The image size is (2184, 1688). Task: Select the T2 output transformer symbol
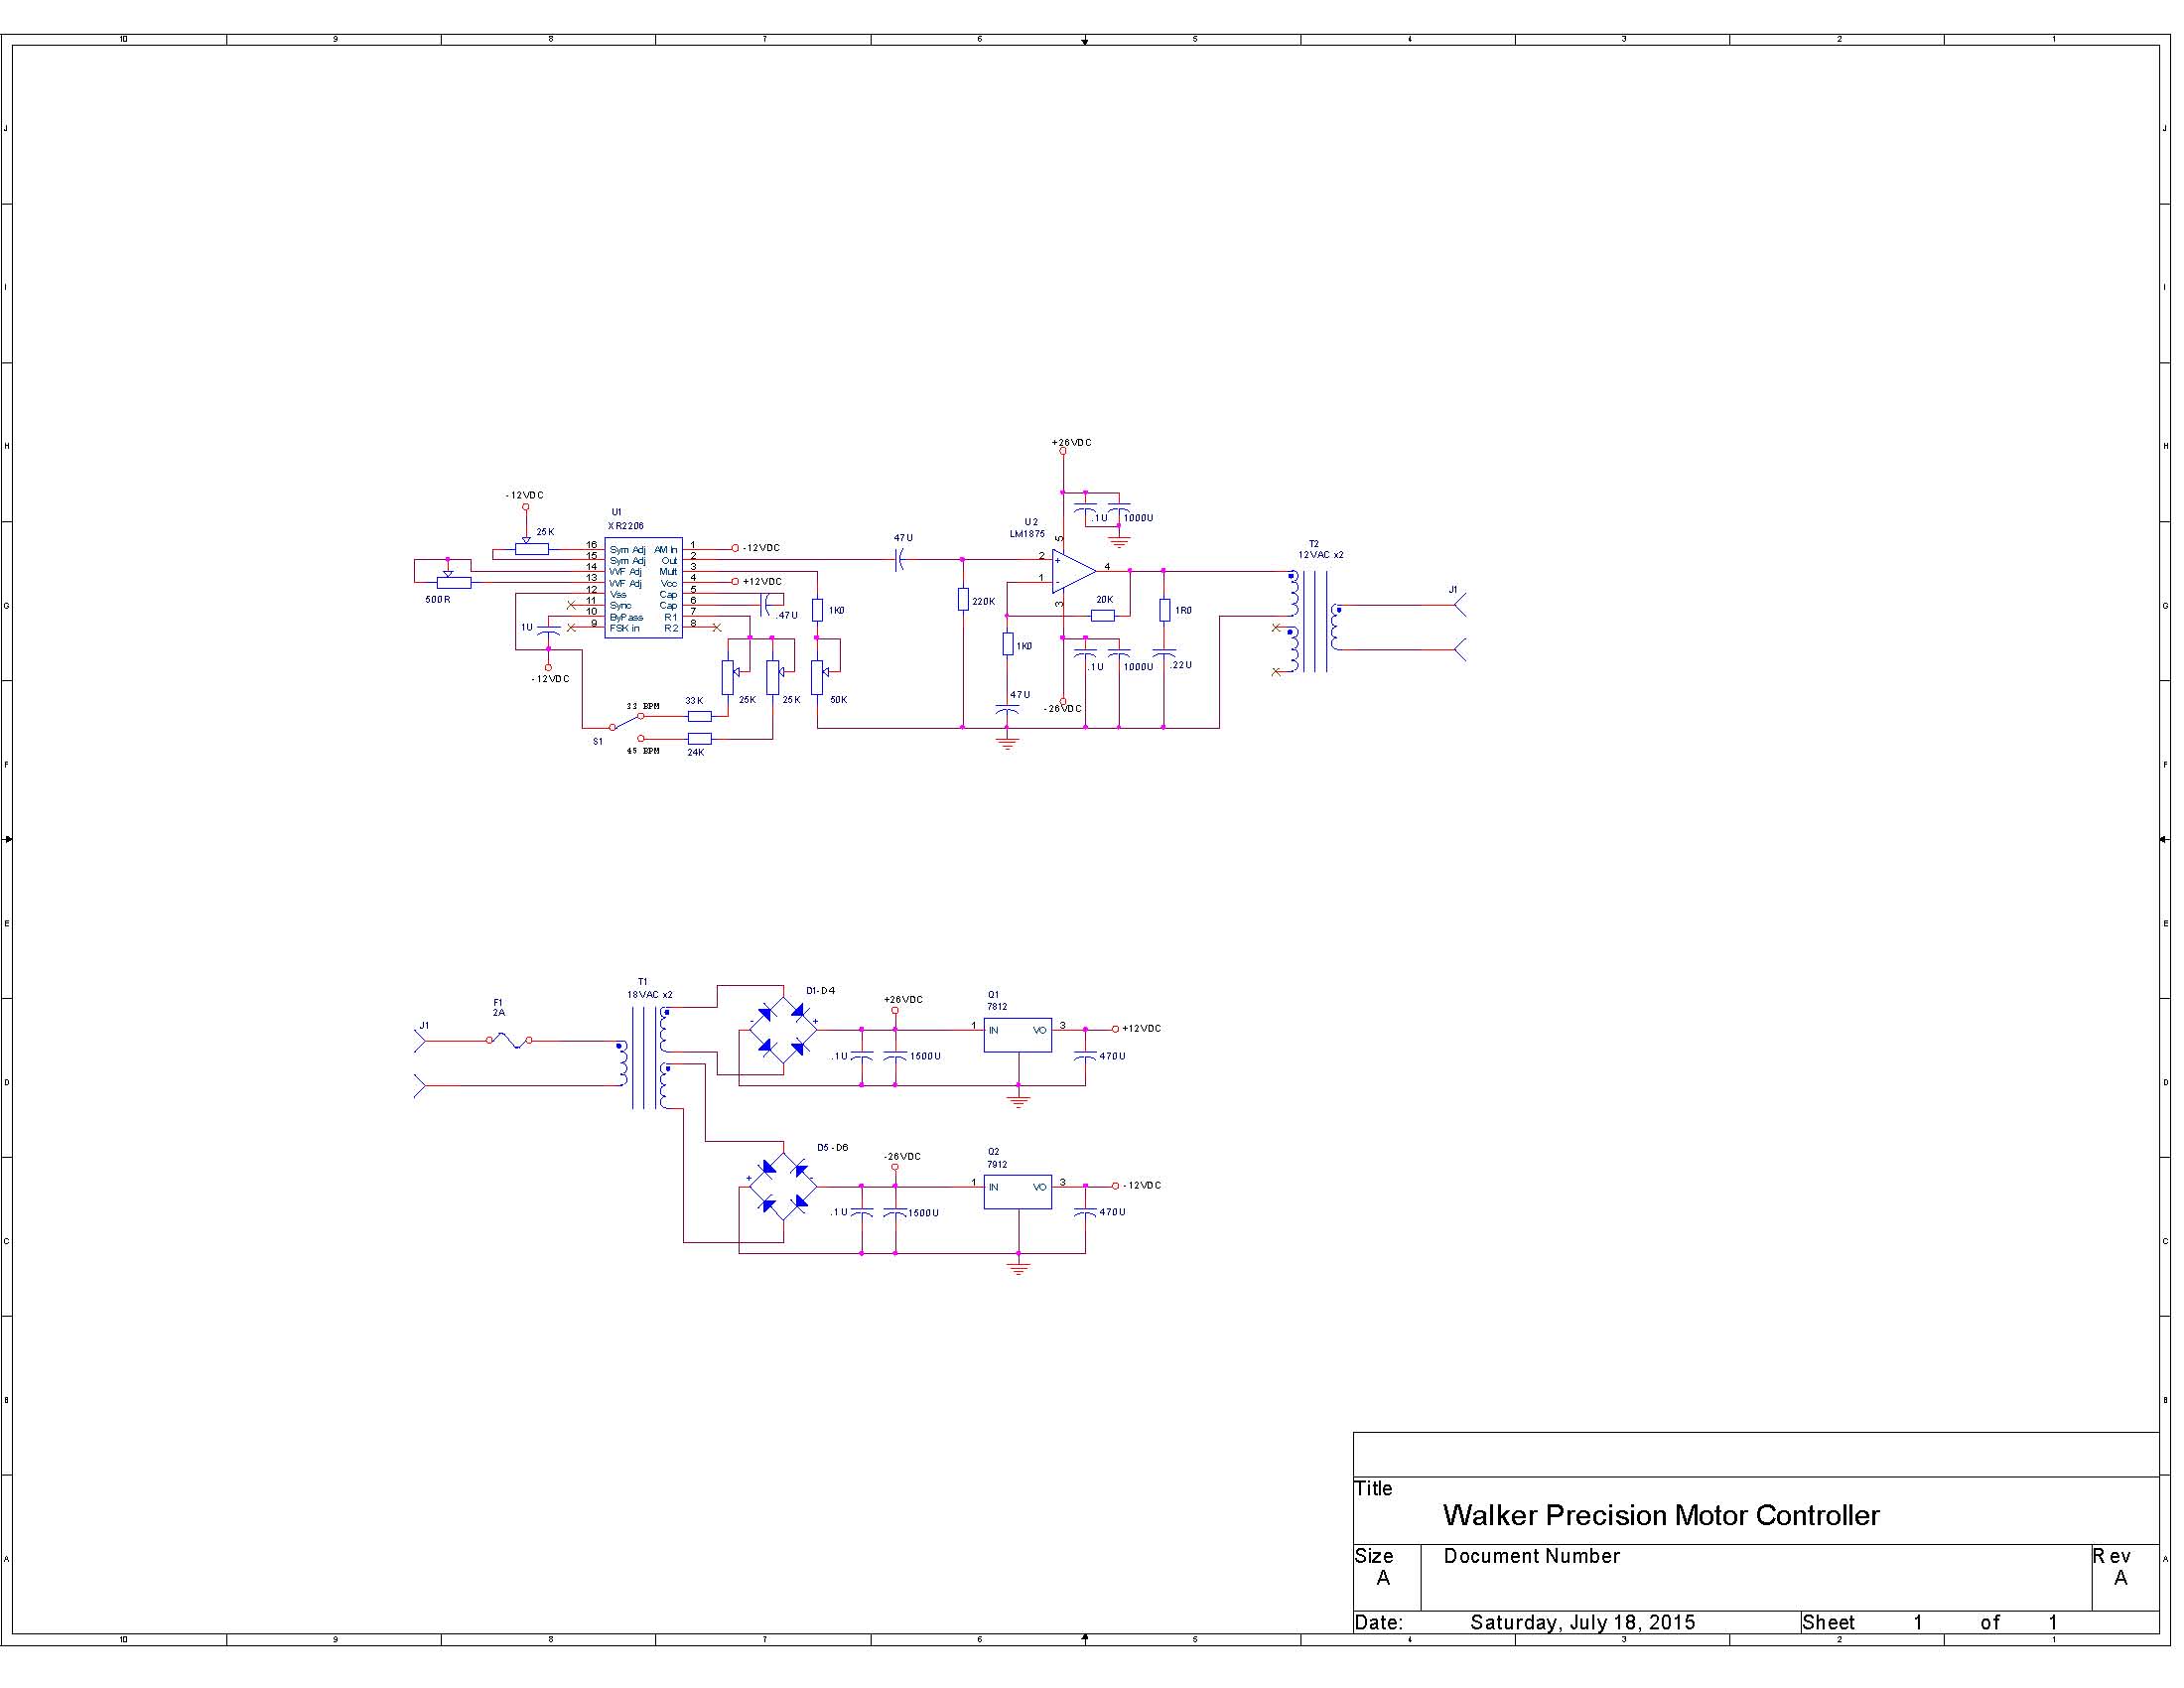coord(1315,622)
